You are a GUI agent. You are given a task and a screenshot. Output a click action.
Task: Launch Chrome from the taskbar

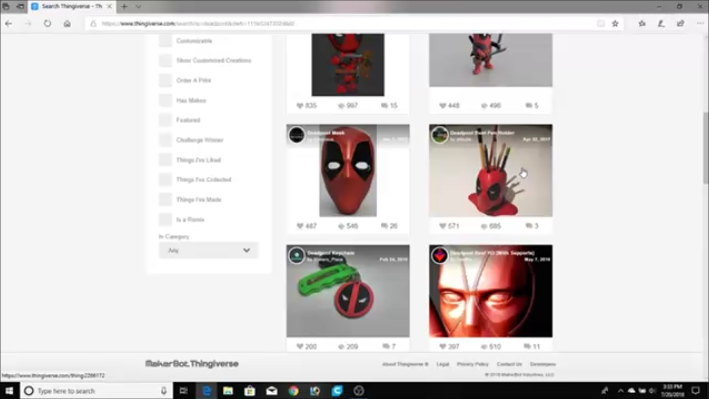click(293, 390)
